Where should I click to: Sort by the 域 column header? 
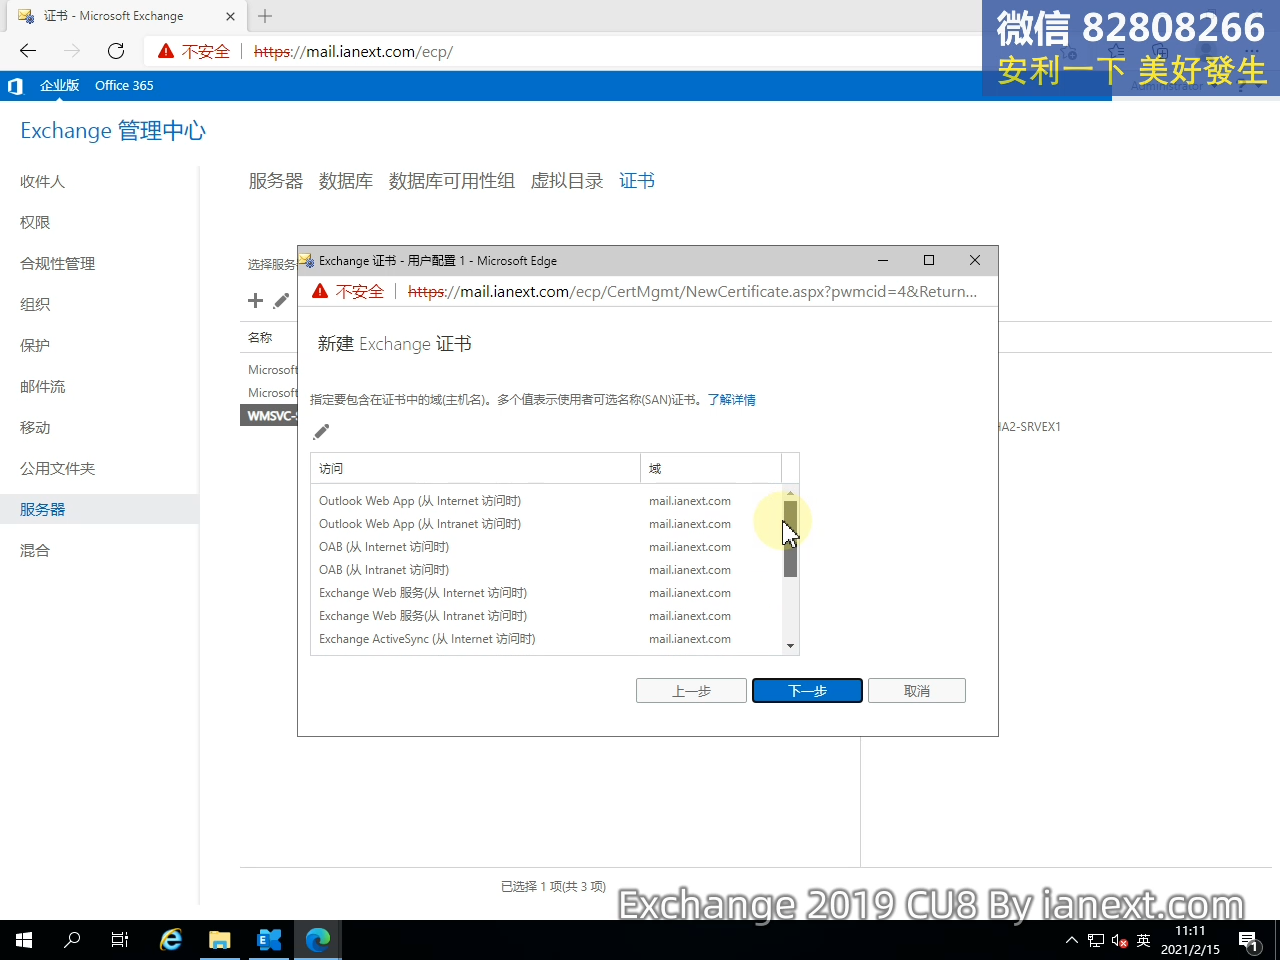711,468
